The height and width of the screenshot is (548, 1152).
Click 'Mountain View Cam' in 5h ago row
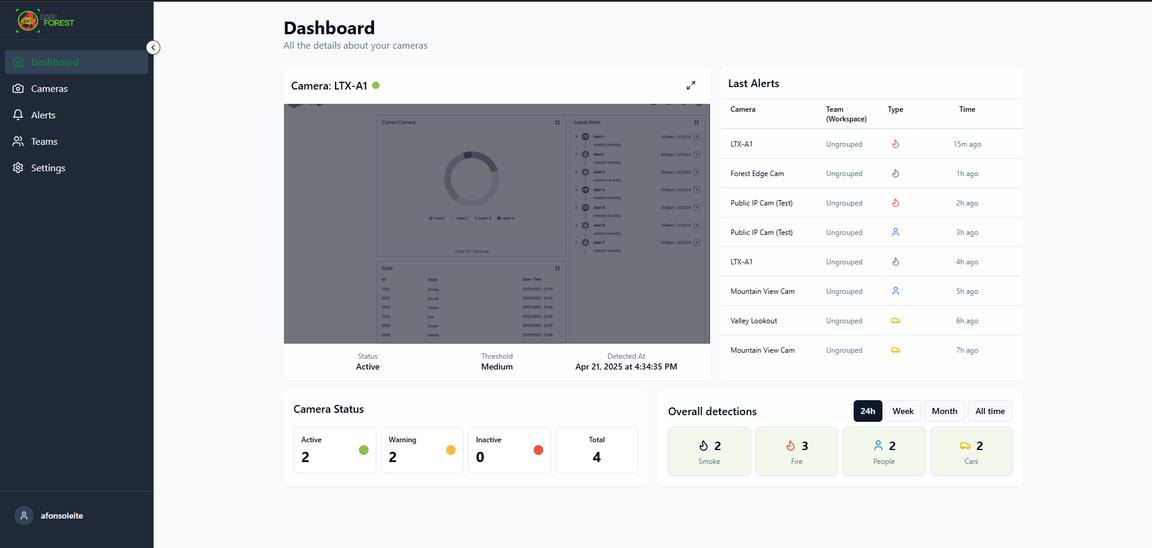763,291
